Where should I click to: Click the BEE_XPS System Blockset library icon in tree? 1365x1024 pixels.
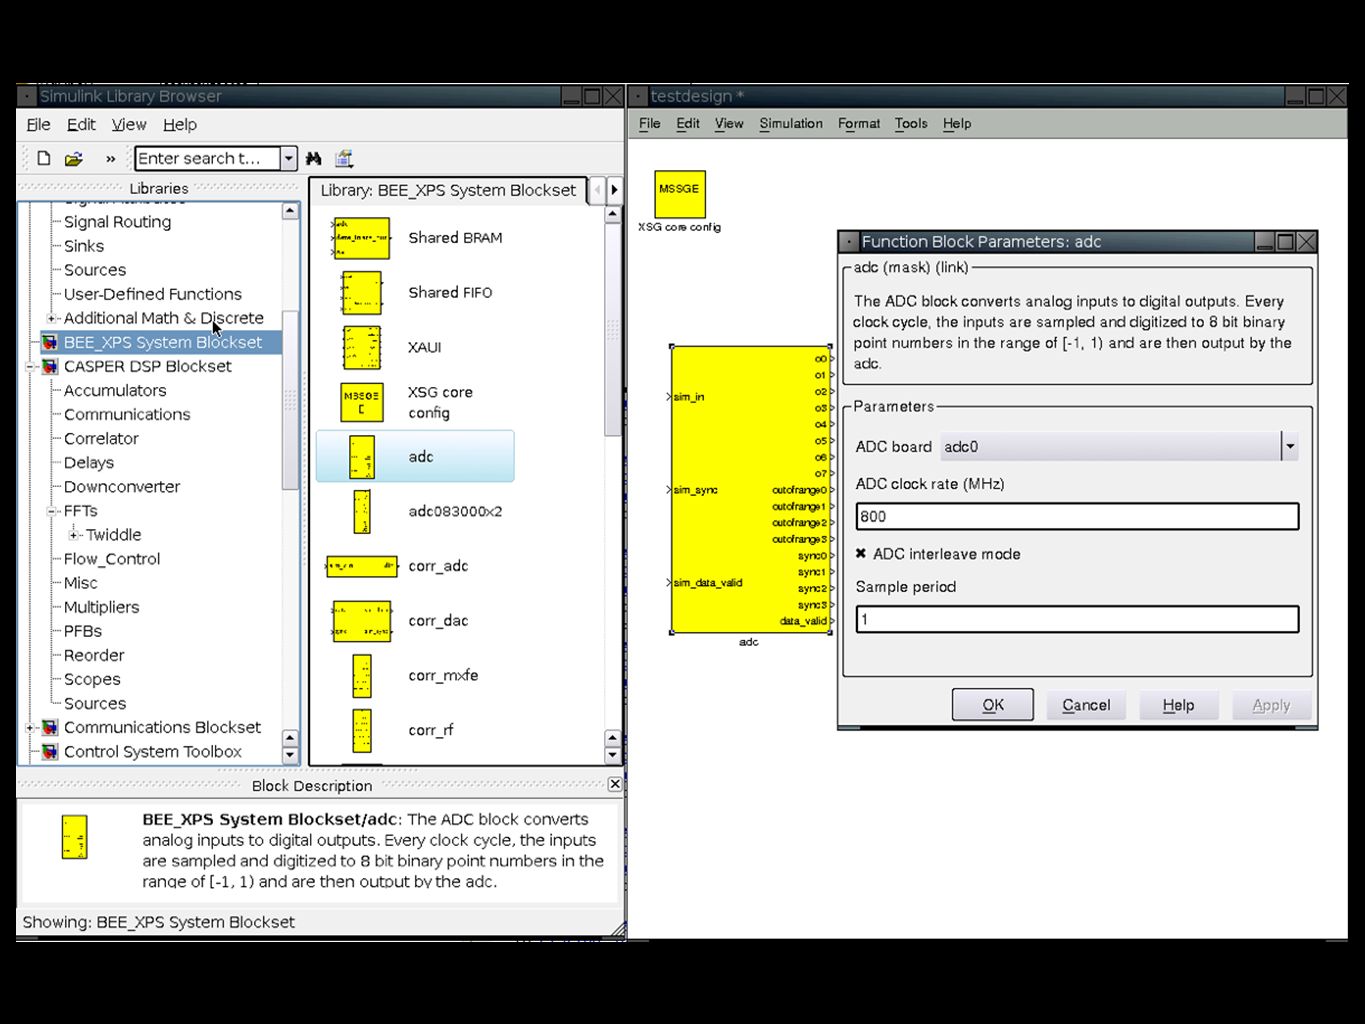click(50, 342)
